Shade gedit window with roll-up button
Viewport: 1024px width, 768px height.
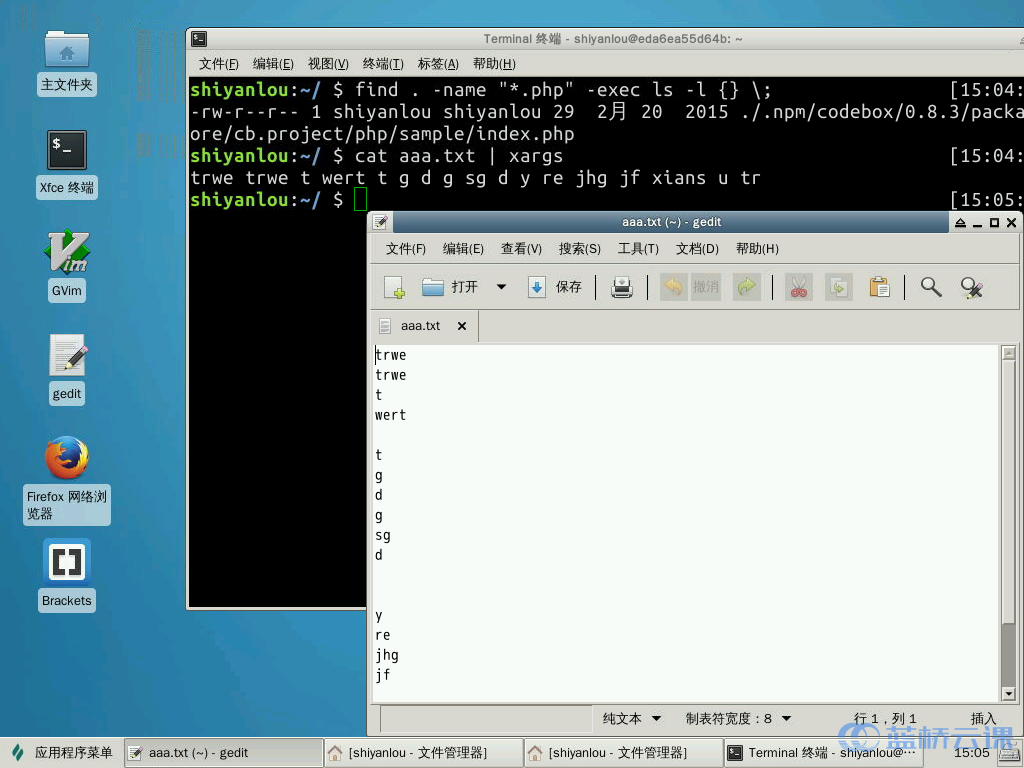pyautogui.click(x=960, y=223)
